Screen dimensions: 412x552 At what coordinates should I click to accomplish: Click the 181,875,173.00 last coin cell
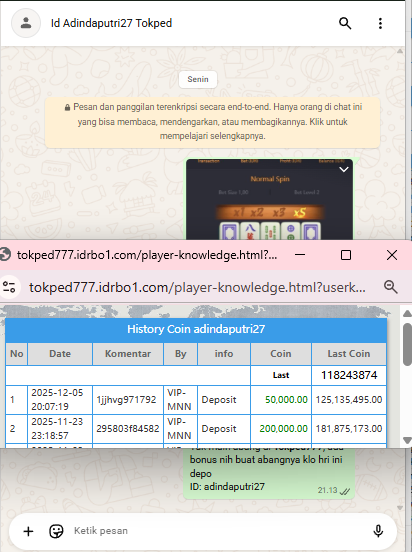tap(349, 428)
